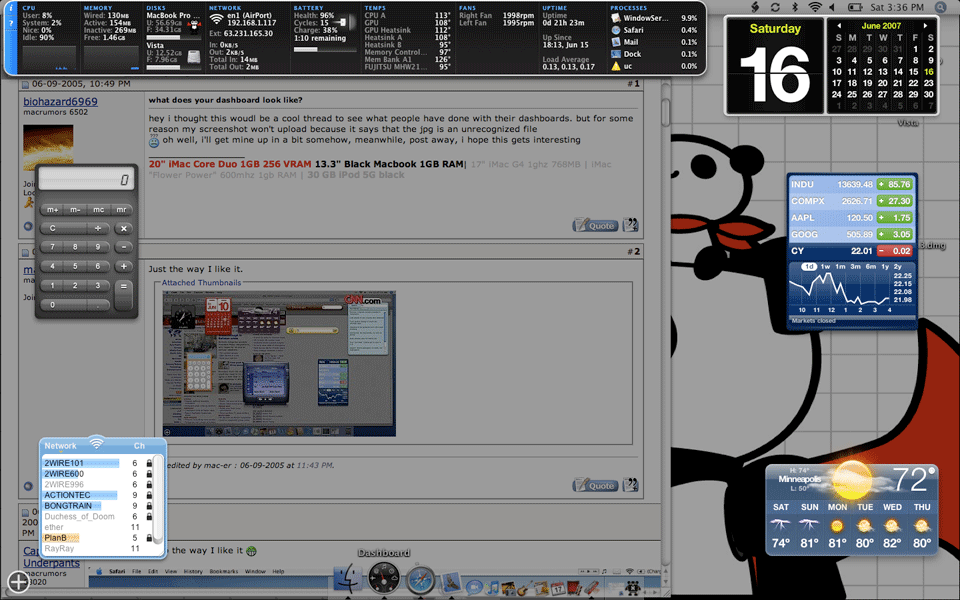
Task: Click the Calculator equals key
Action: [123, 294]
